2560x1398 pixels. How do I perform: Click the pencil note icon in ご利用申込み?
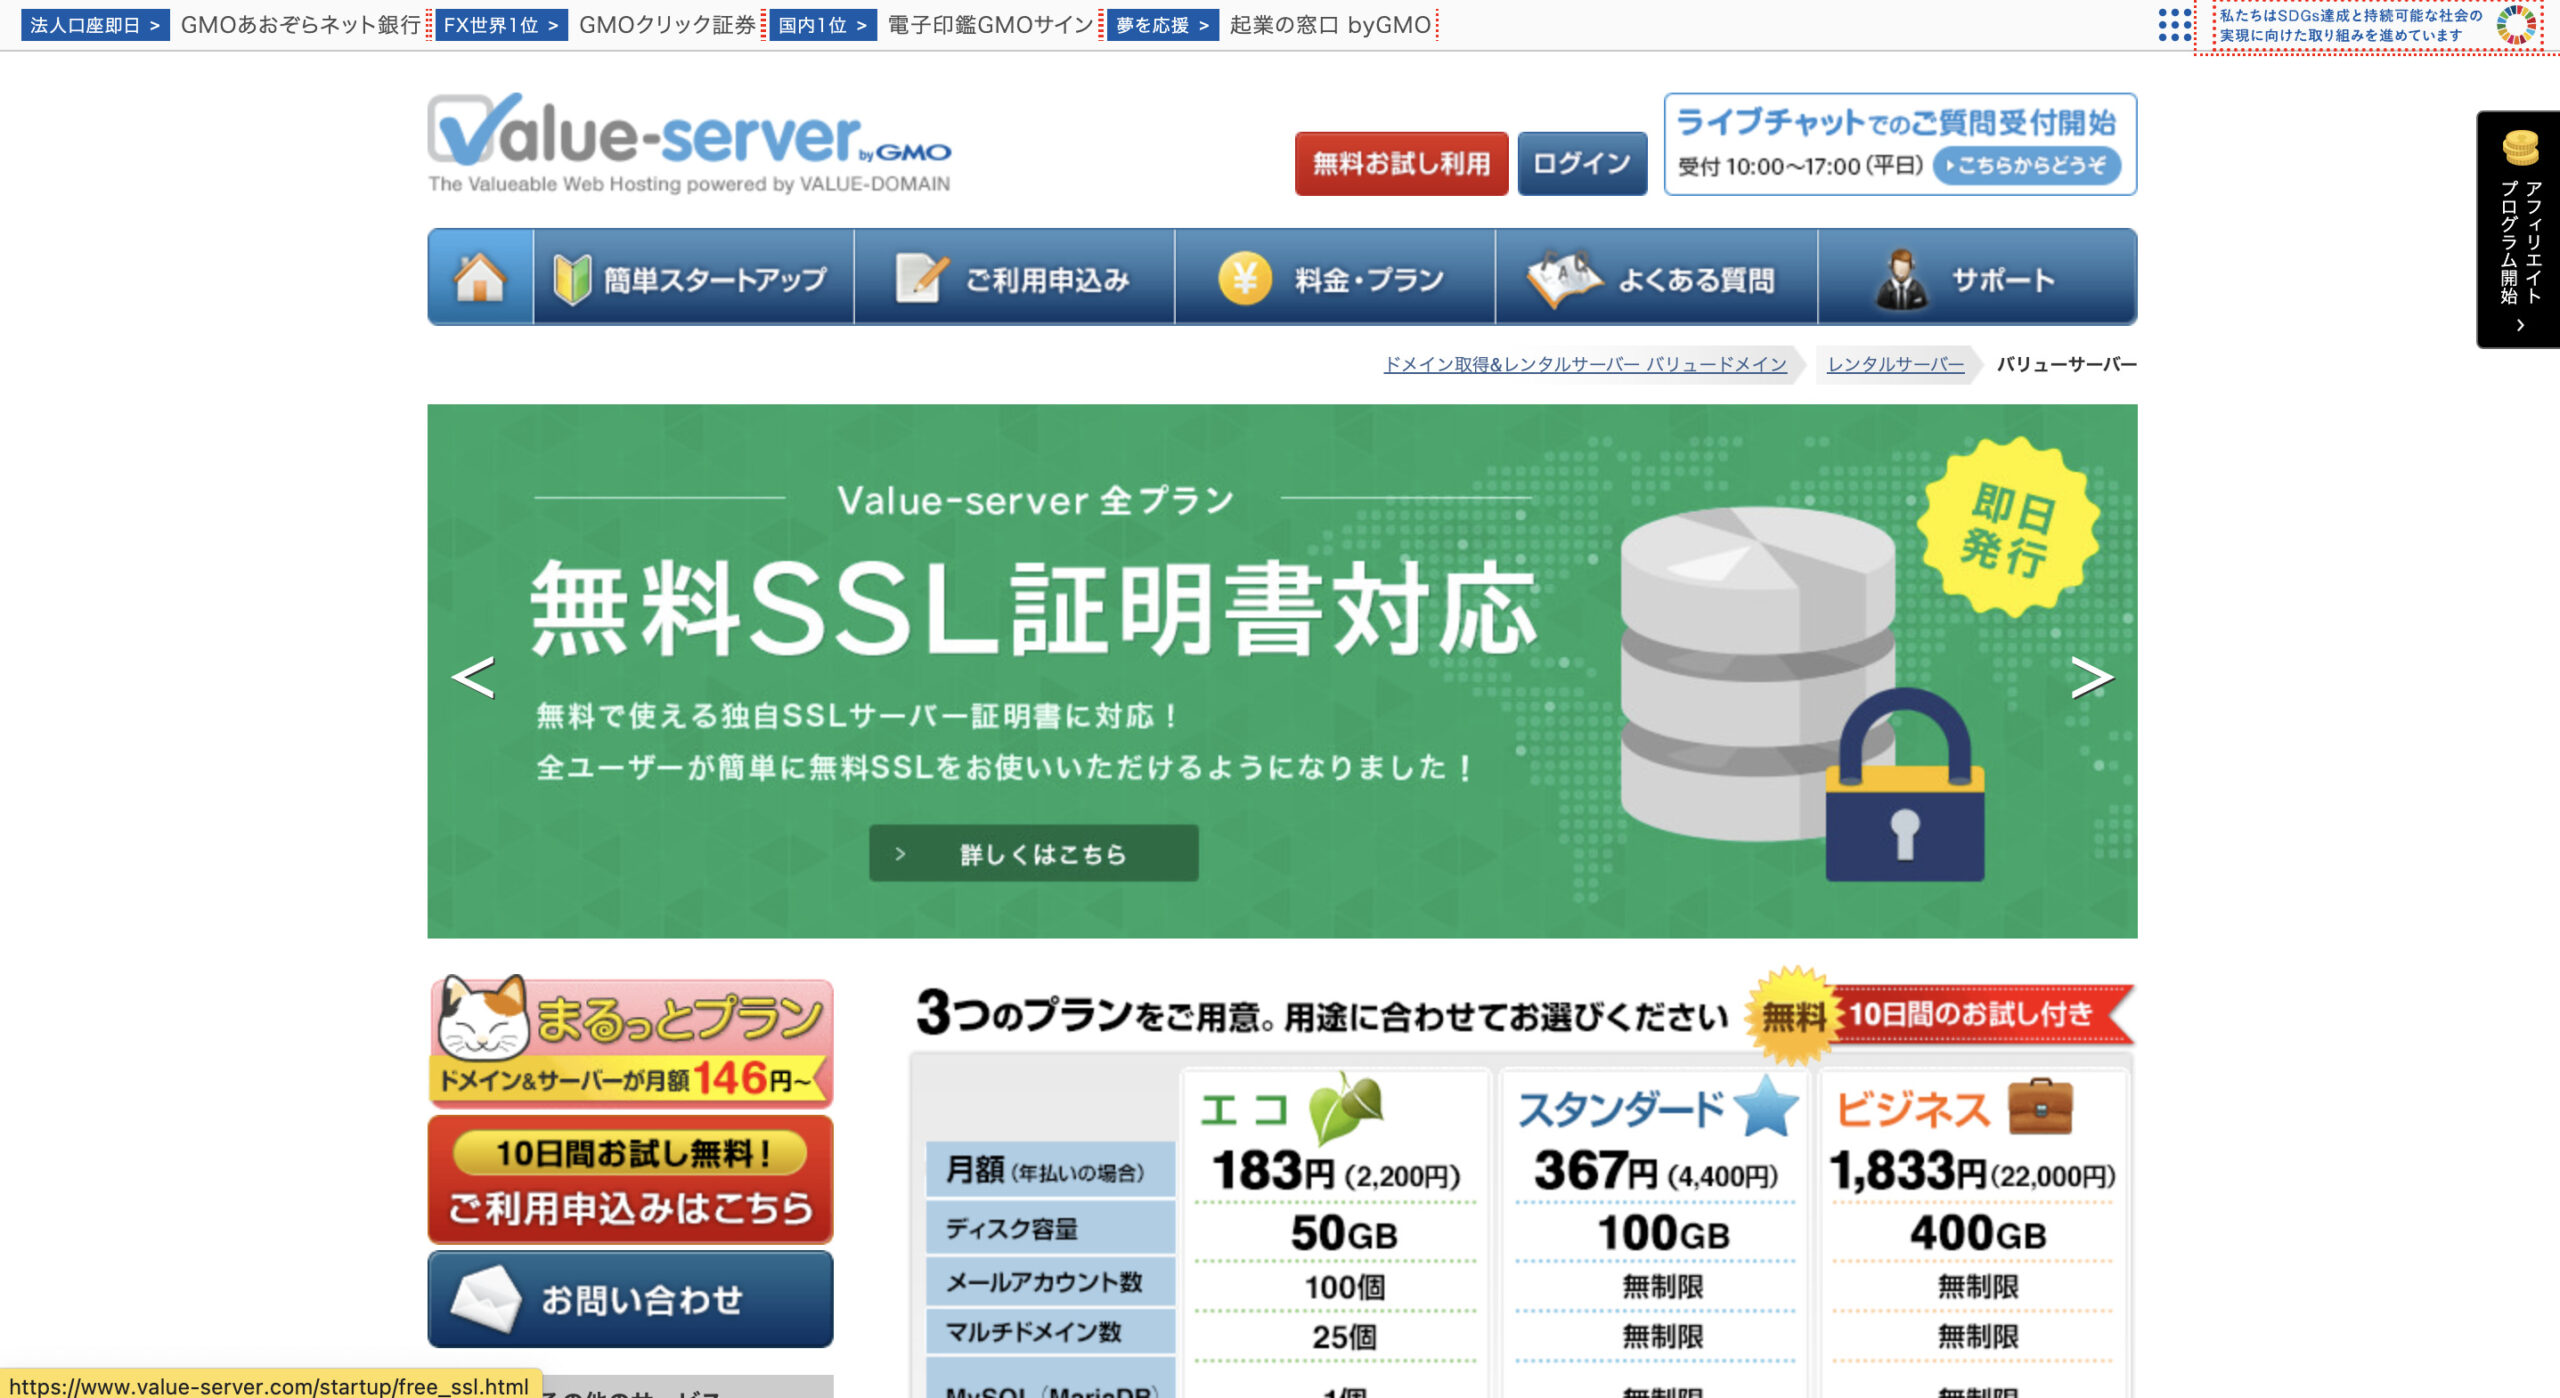921,277
